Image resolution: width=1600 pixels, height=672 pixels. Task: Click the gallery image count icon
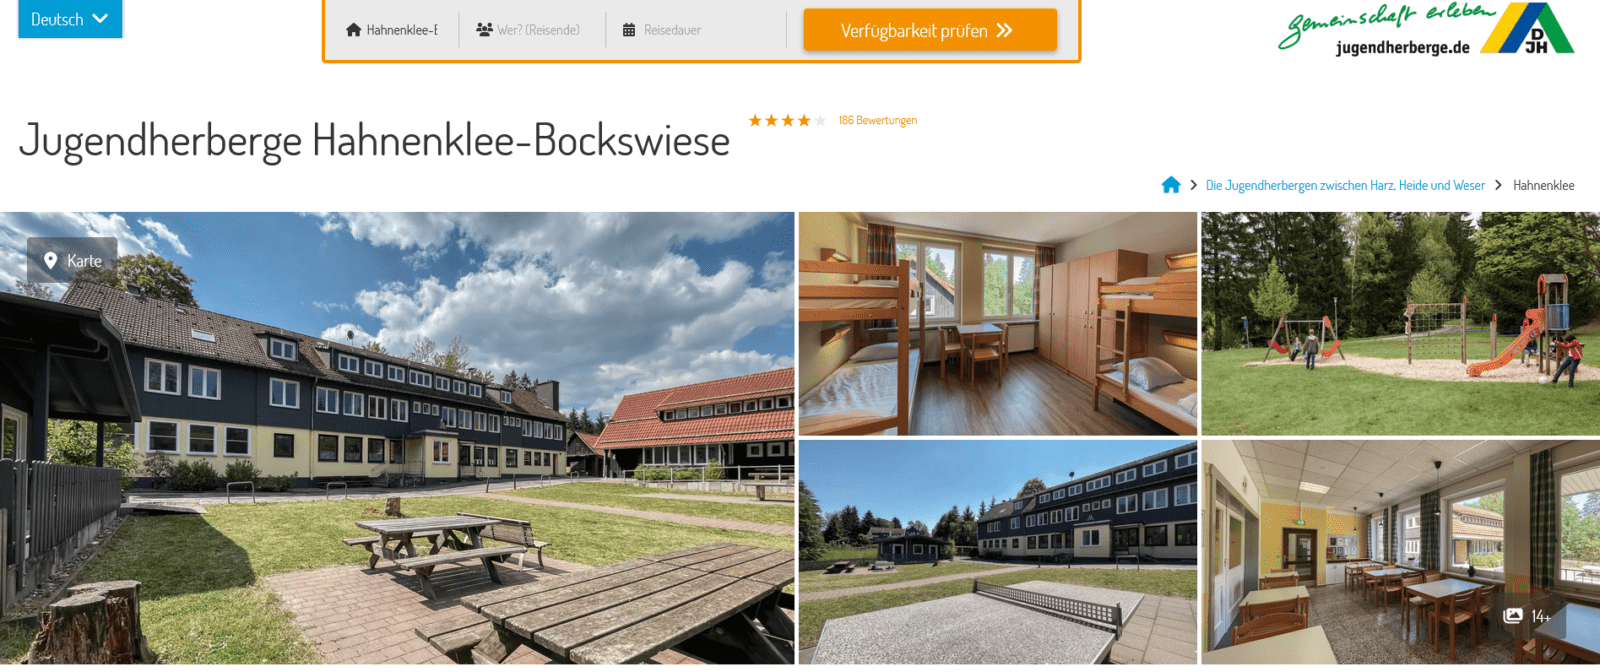pos(1513,616)
